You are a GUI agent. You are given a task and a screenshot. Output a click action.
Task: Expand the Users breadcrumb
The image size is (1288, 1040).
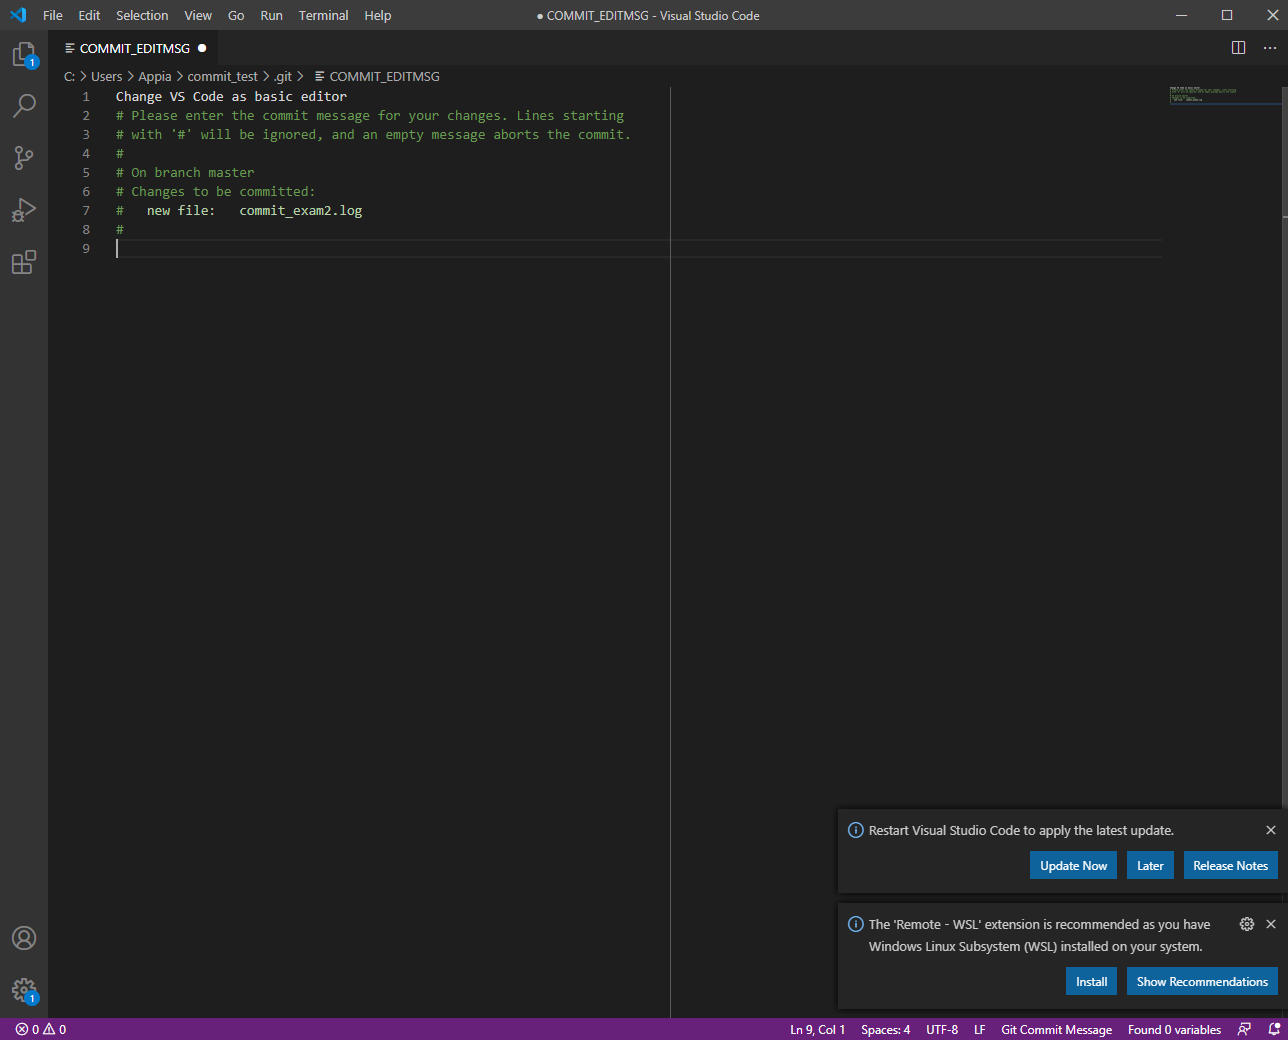pyautogui.click(x=106, y=76)
